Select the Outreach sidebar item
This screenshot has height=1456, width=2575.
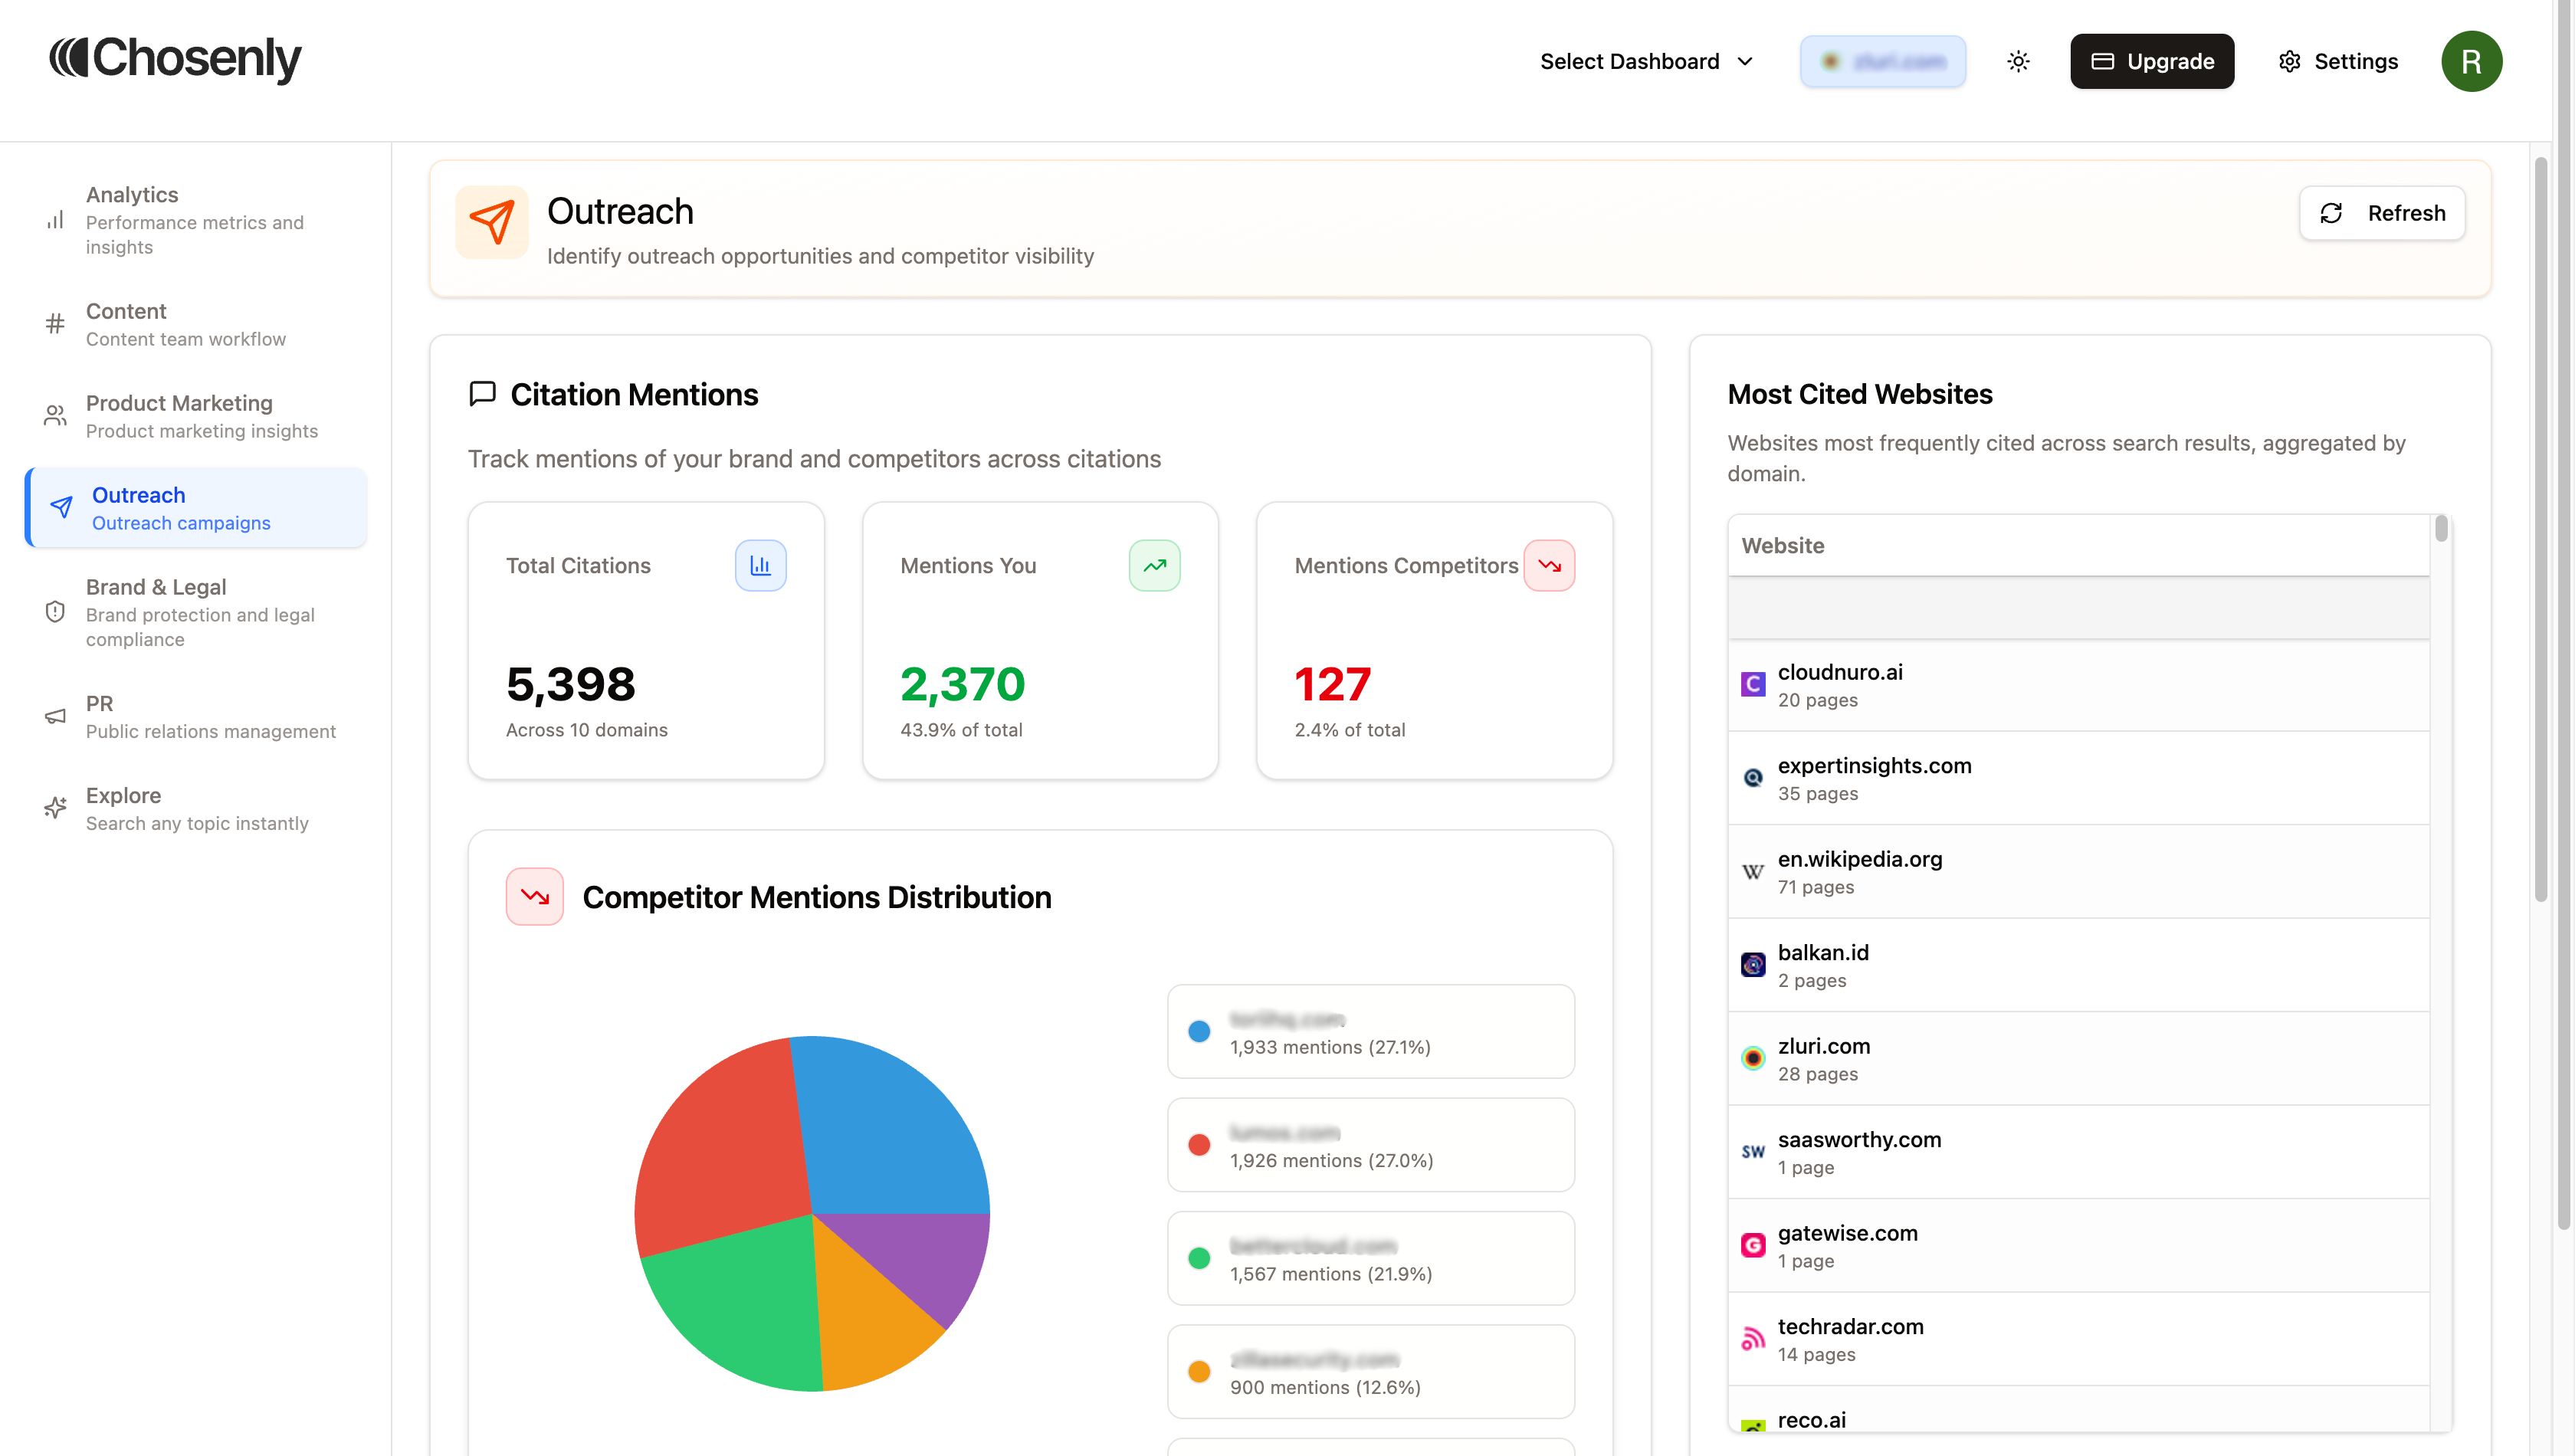pos(196,508)
